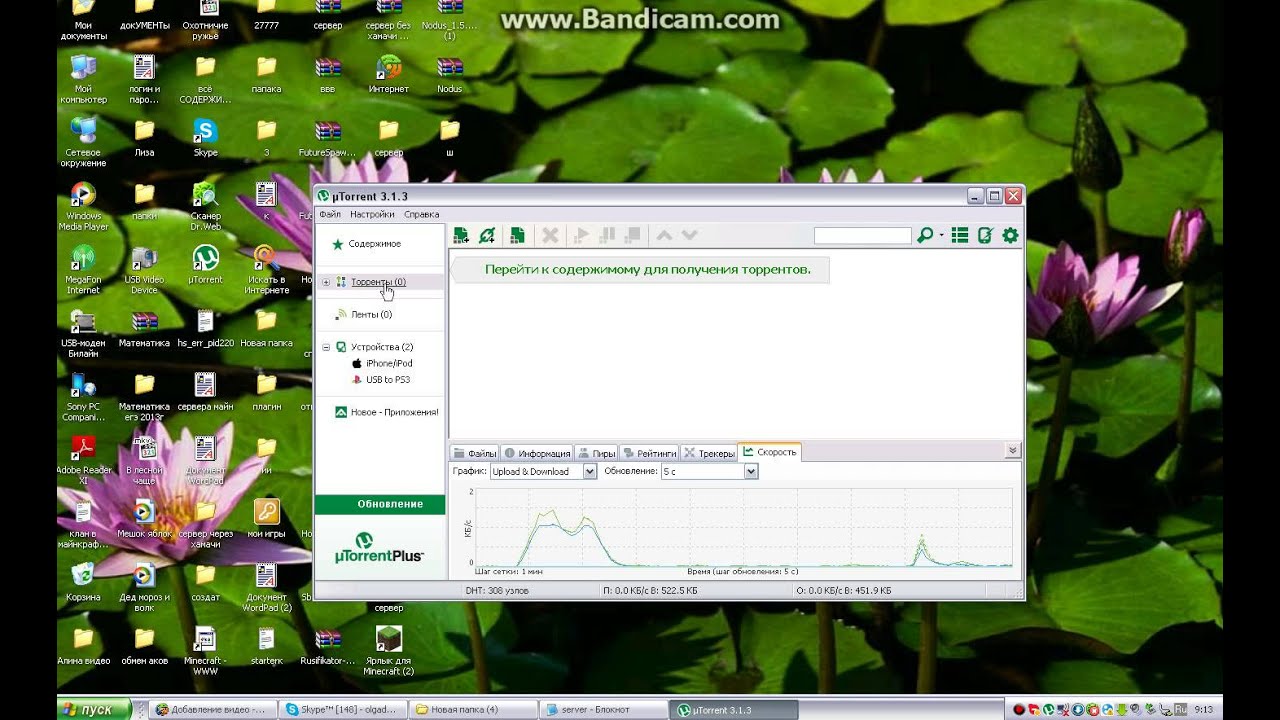Switch to the Трекеры tab
Viewport: 1280px width, 720px height.
tap(708, 453)
